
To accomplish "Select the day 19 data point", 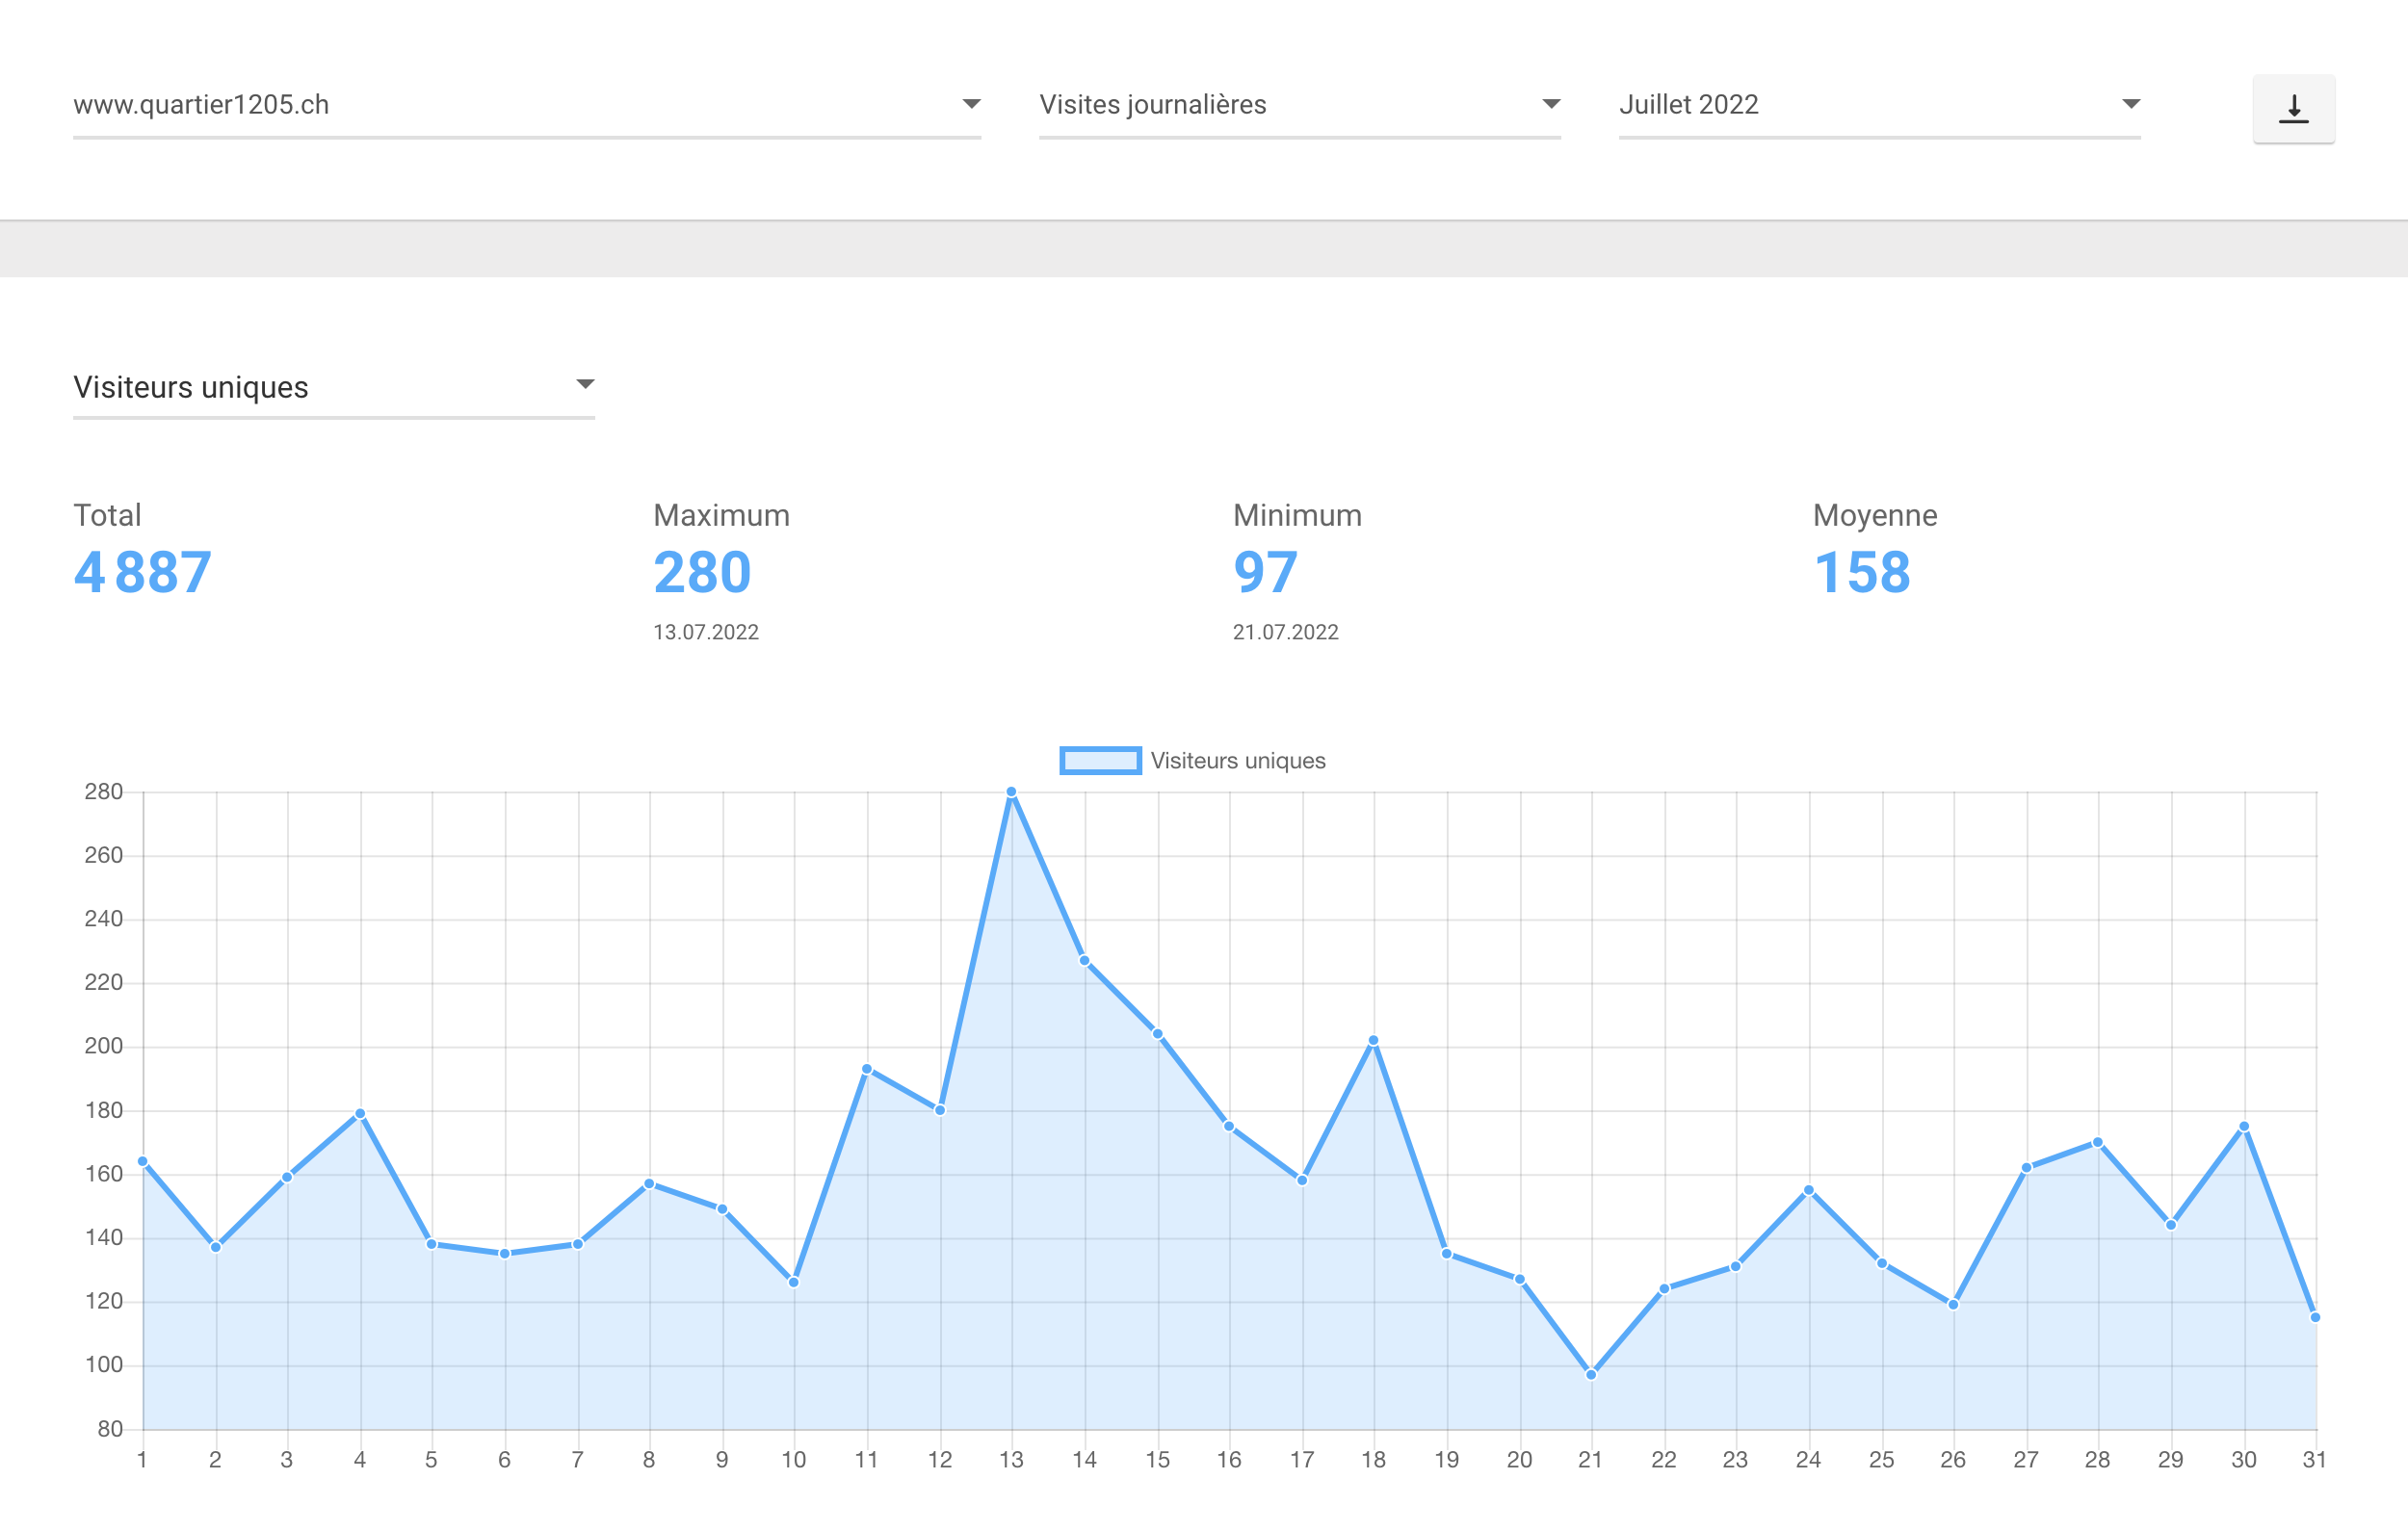I will 1446,1254.
